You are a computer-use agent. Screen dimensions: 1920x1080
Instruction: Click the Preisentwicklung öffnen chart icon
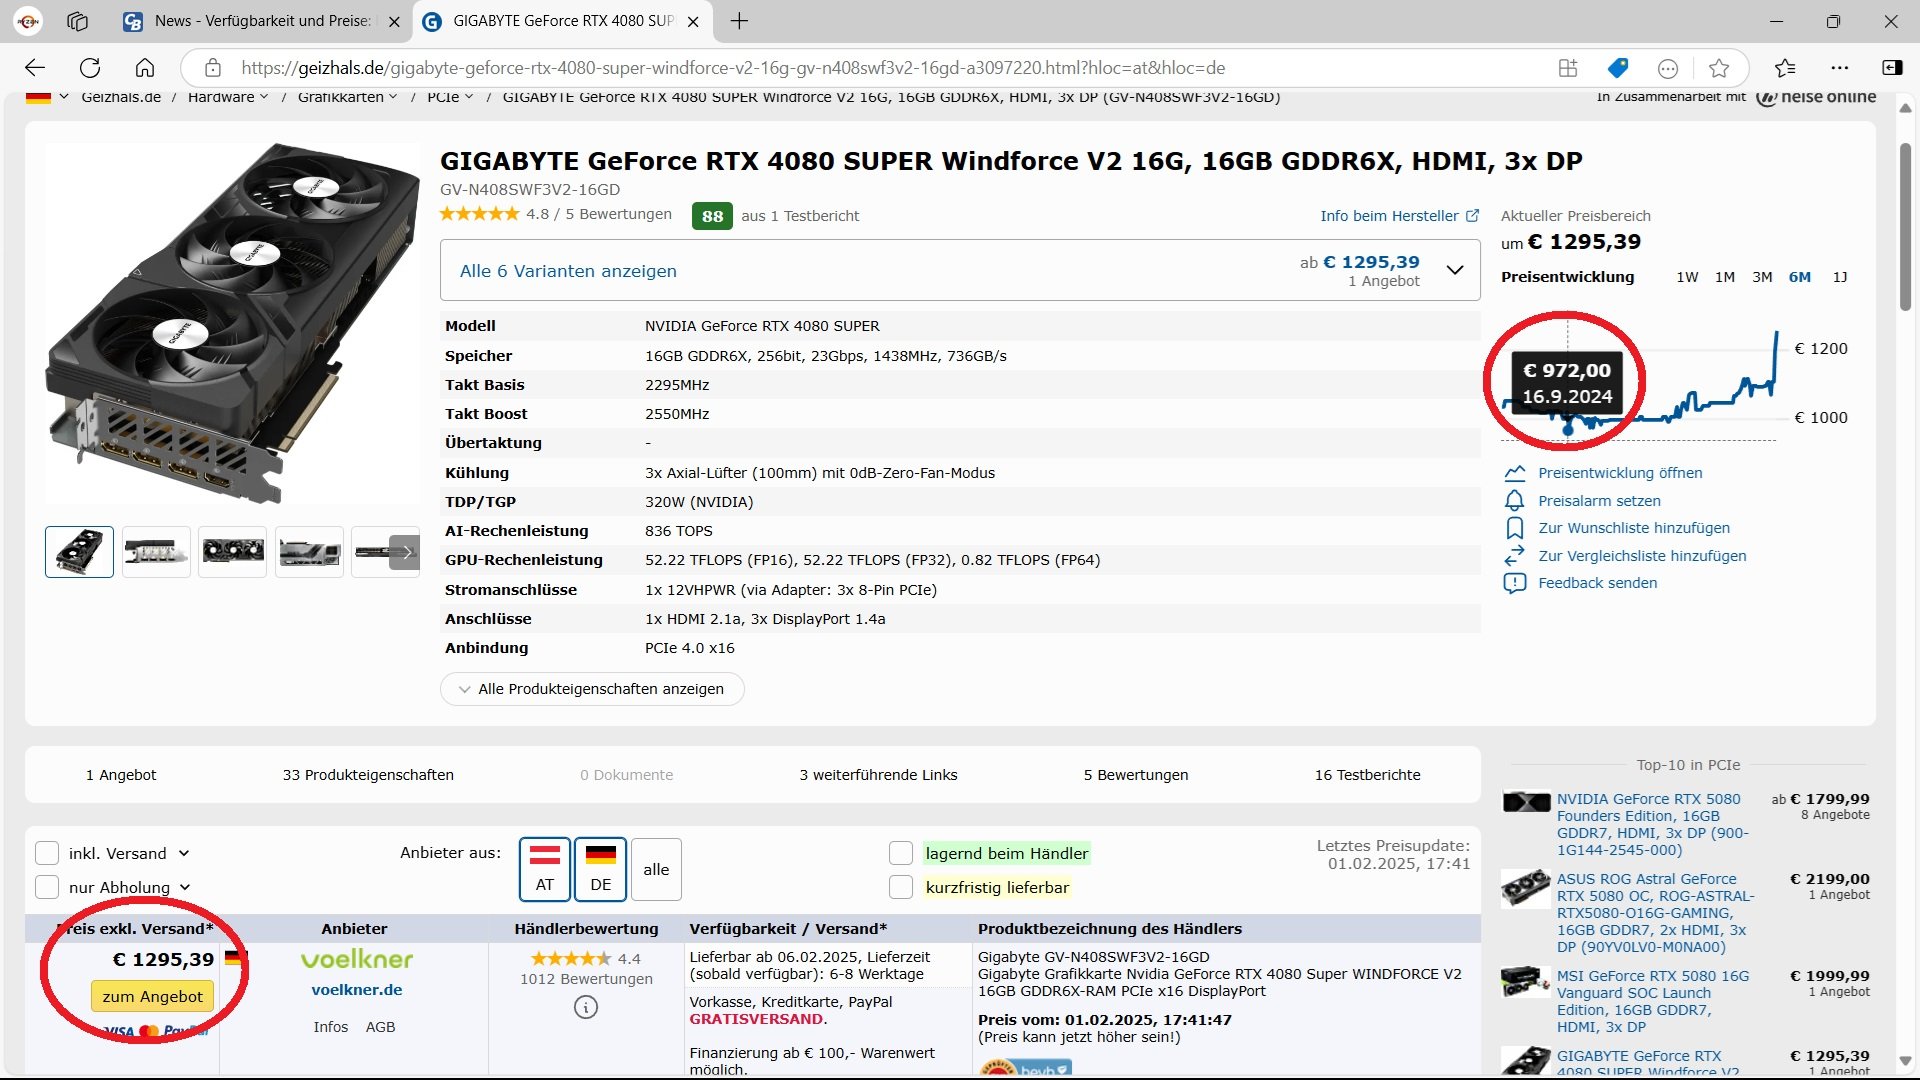pos(1514,473)
